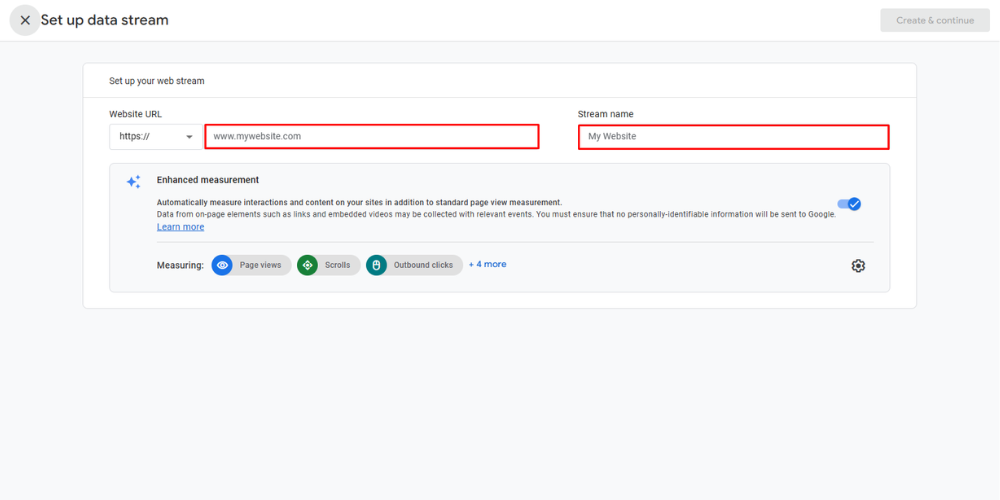Select the Scrolls chip label
The width and height of the screenshot is (1000, 500).
[x=337, y=265]
